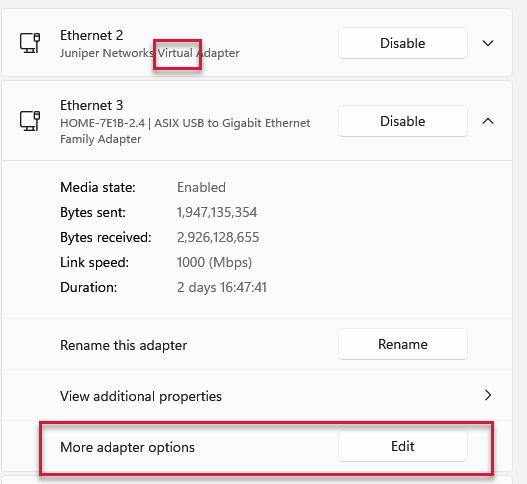Screen dimensions: 527x484
Task: Open View additional properties arrow
Action: click(488, 395)
